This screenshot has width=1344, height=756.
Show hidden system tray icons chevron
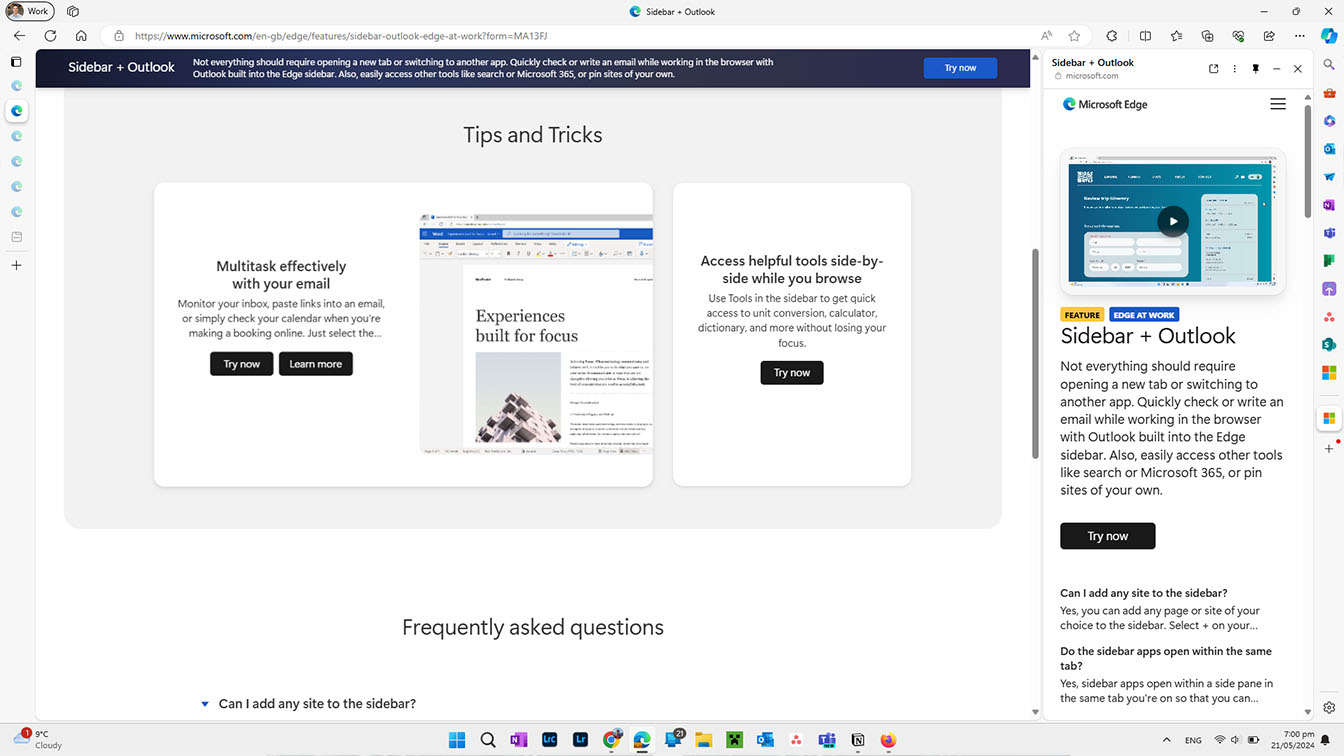click(x=1167, y=740)
